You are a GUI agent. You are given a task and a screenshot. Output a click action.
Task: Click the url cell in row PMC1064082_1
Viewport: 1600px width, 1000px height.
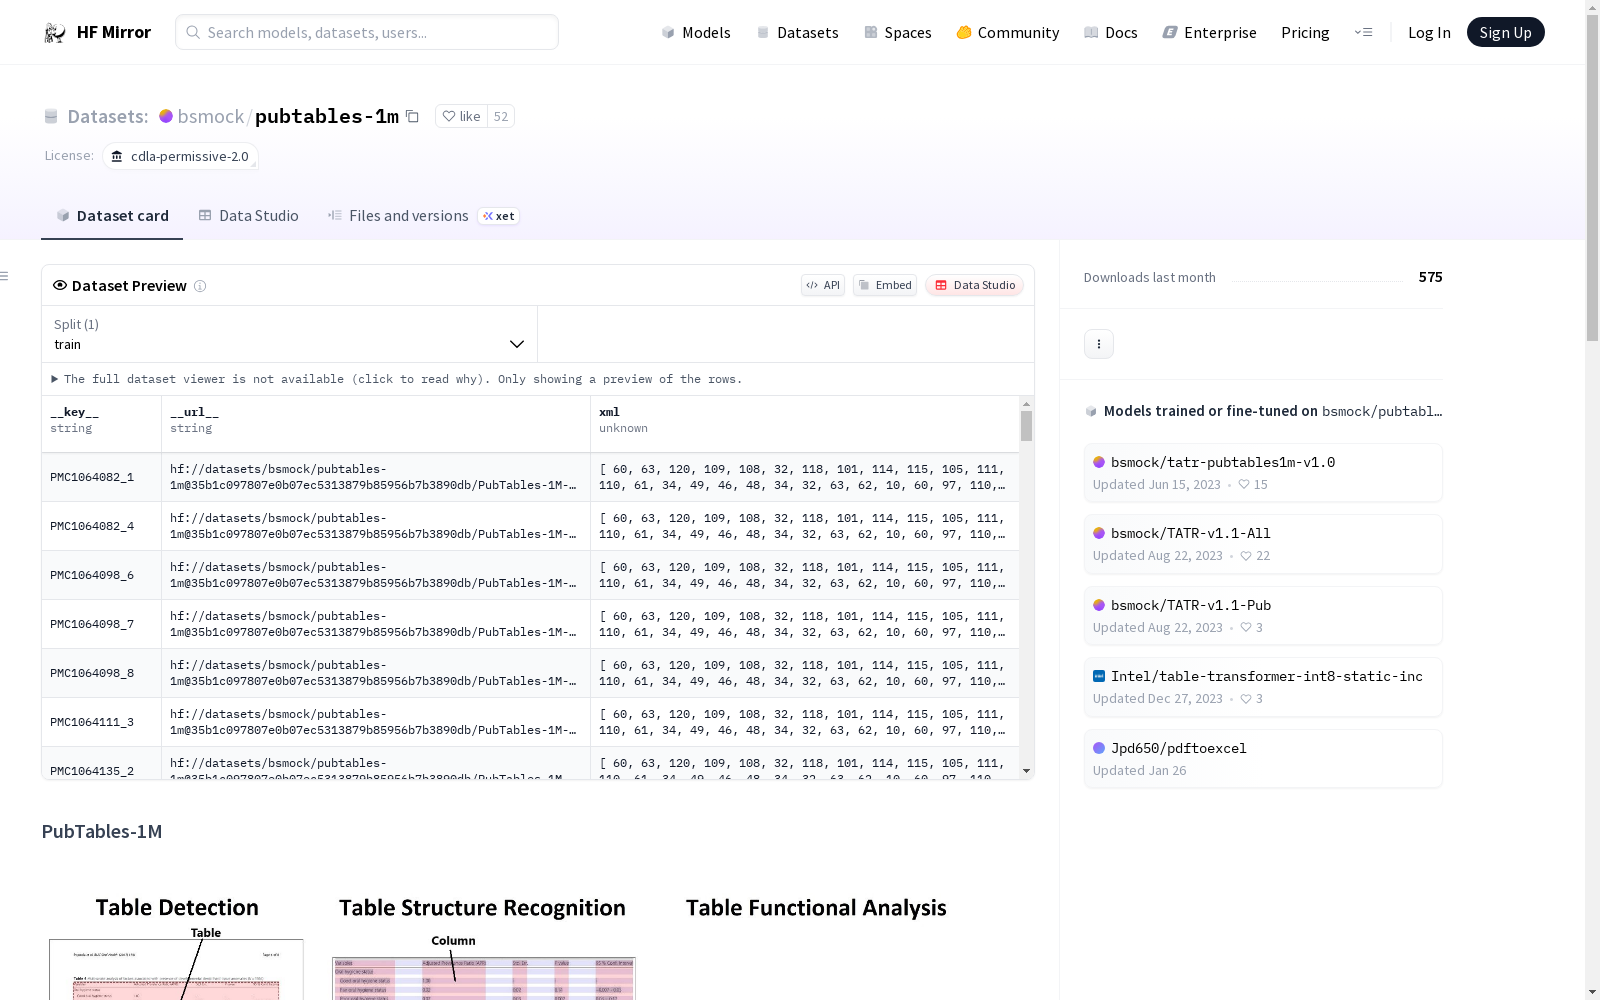click(376, 477)
